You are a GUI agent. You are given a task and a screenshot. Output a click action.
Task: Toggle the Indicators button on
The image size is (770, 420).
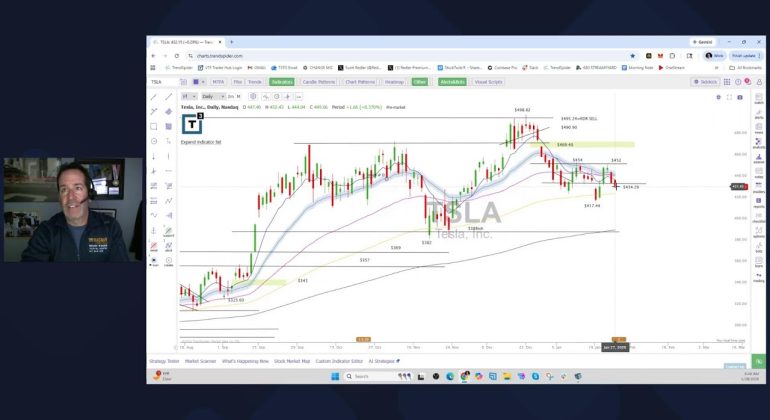pos(282,81)
